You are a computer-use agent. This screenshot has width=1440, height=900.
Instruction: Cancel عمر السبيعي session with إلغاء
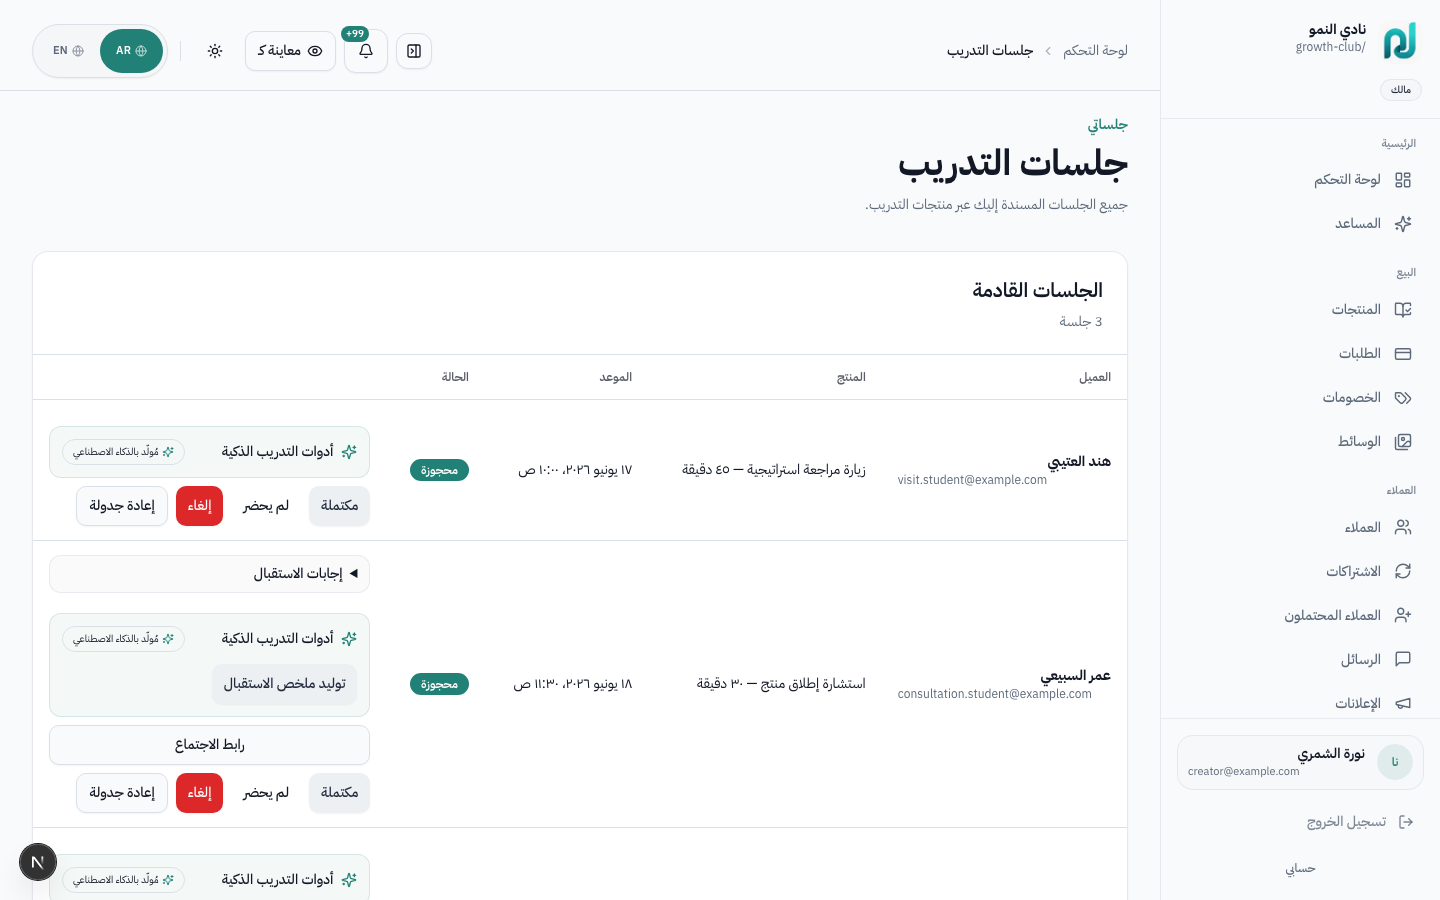click(x=199, y=793)
